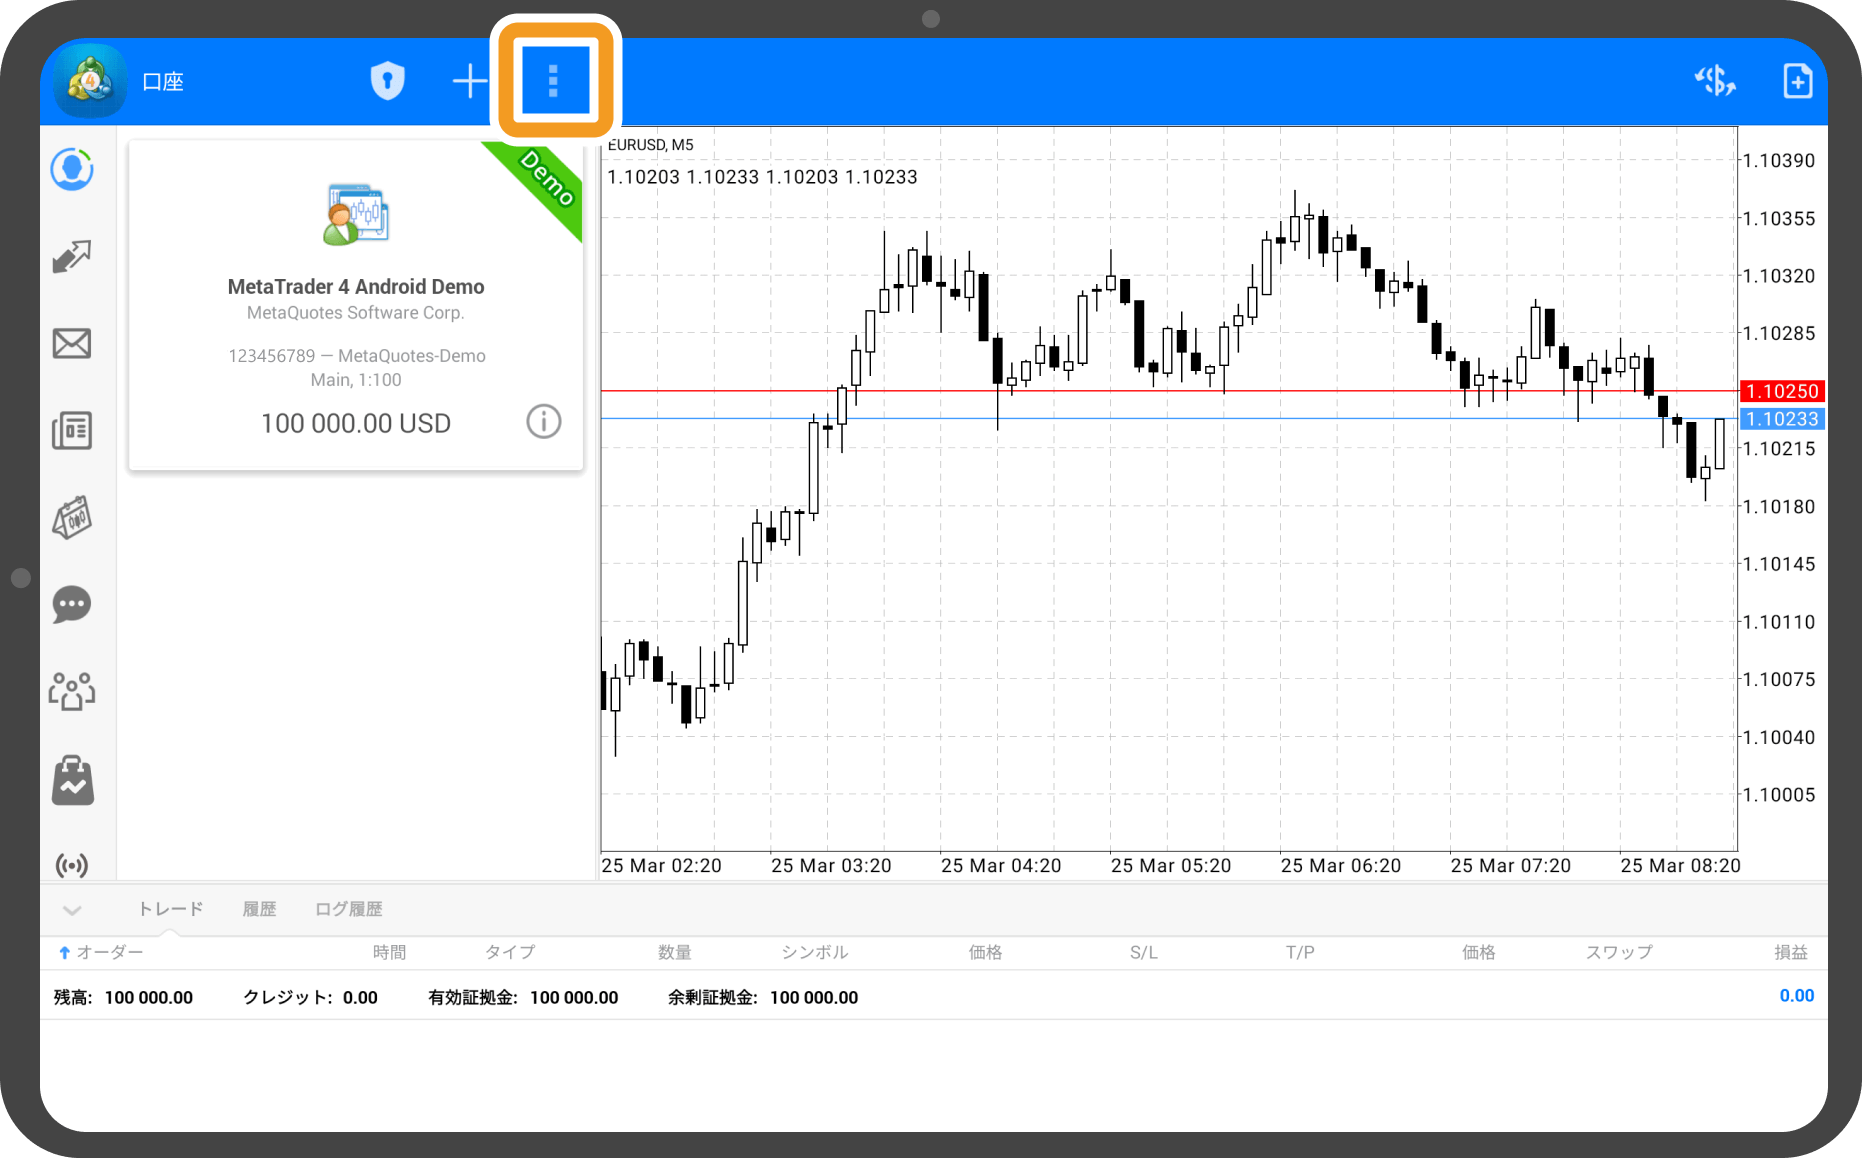Image resolution: width=1862 pixels, height=1158 pixels.
Task: Show account info via the i icon
Action: [543, 422]
